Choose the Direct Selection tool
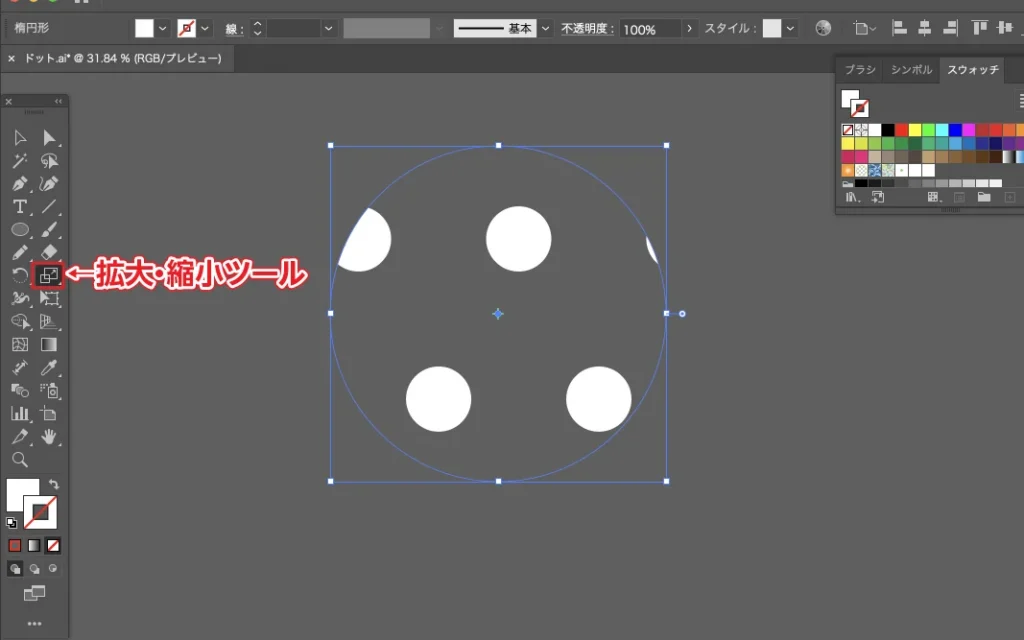This screenshot has width=1024, height=640. click(48, 138)
